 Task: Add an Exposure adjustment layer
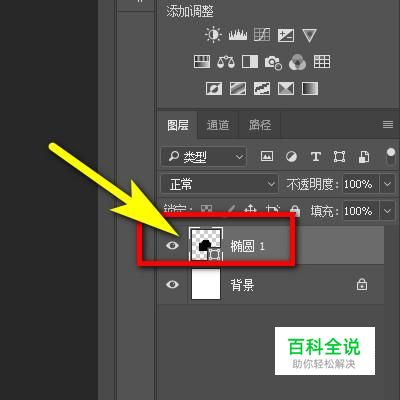(286, 35)
